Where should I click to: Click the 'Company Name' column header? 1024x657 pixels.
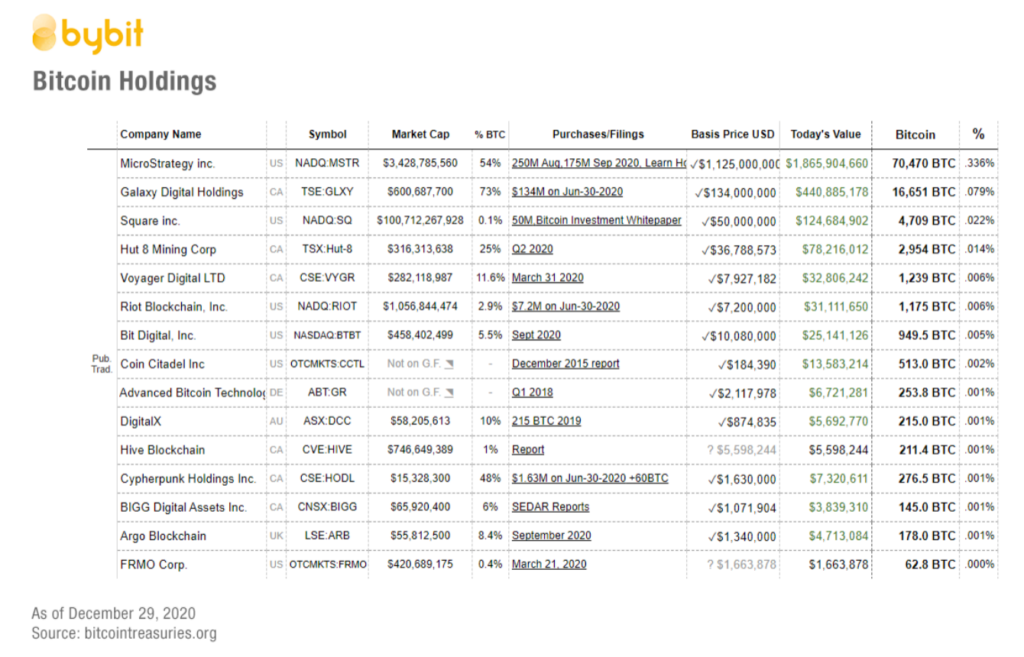pos(161,135)
